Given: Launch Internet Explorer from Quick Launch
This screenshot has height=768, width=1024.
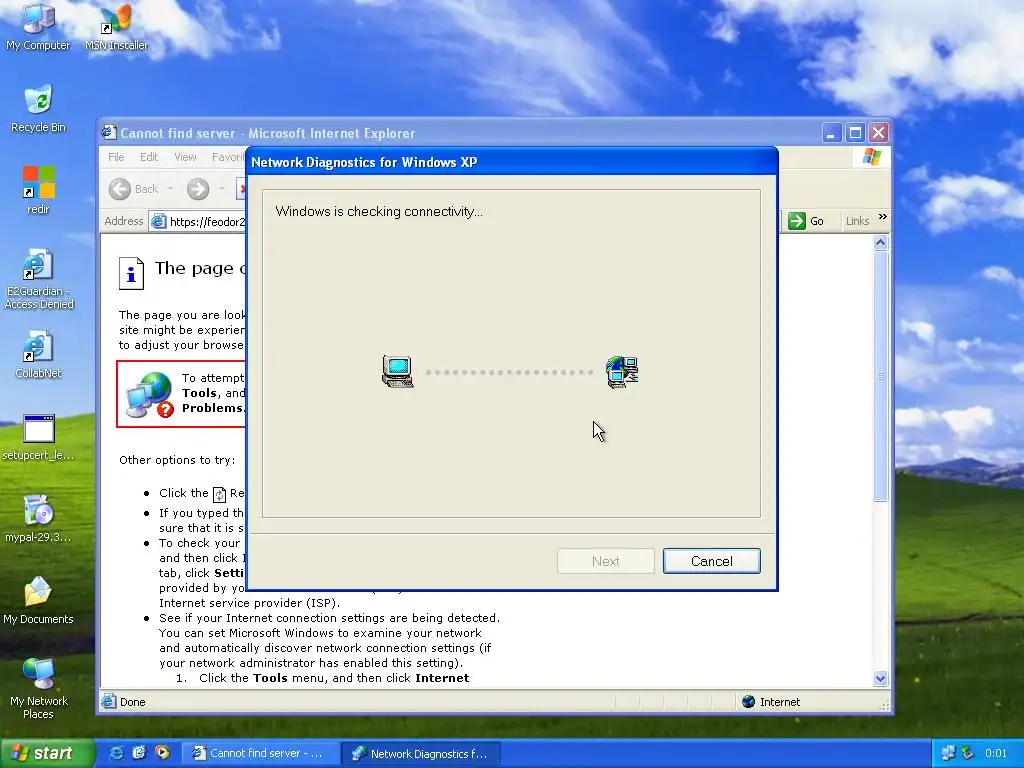Looking at the screenshot, I should 116,753.
